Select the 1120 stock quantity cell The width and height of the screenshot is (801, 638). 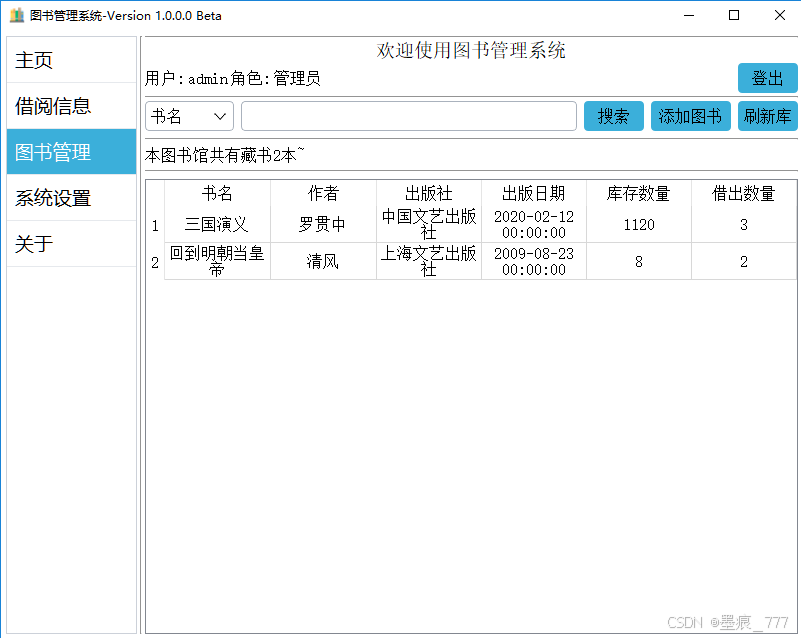[x=639, y=224]
